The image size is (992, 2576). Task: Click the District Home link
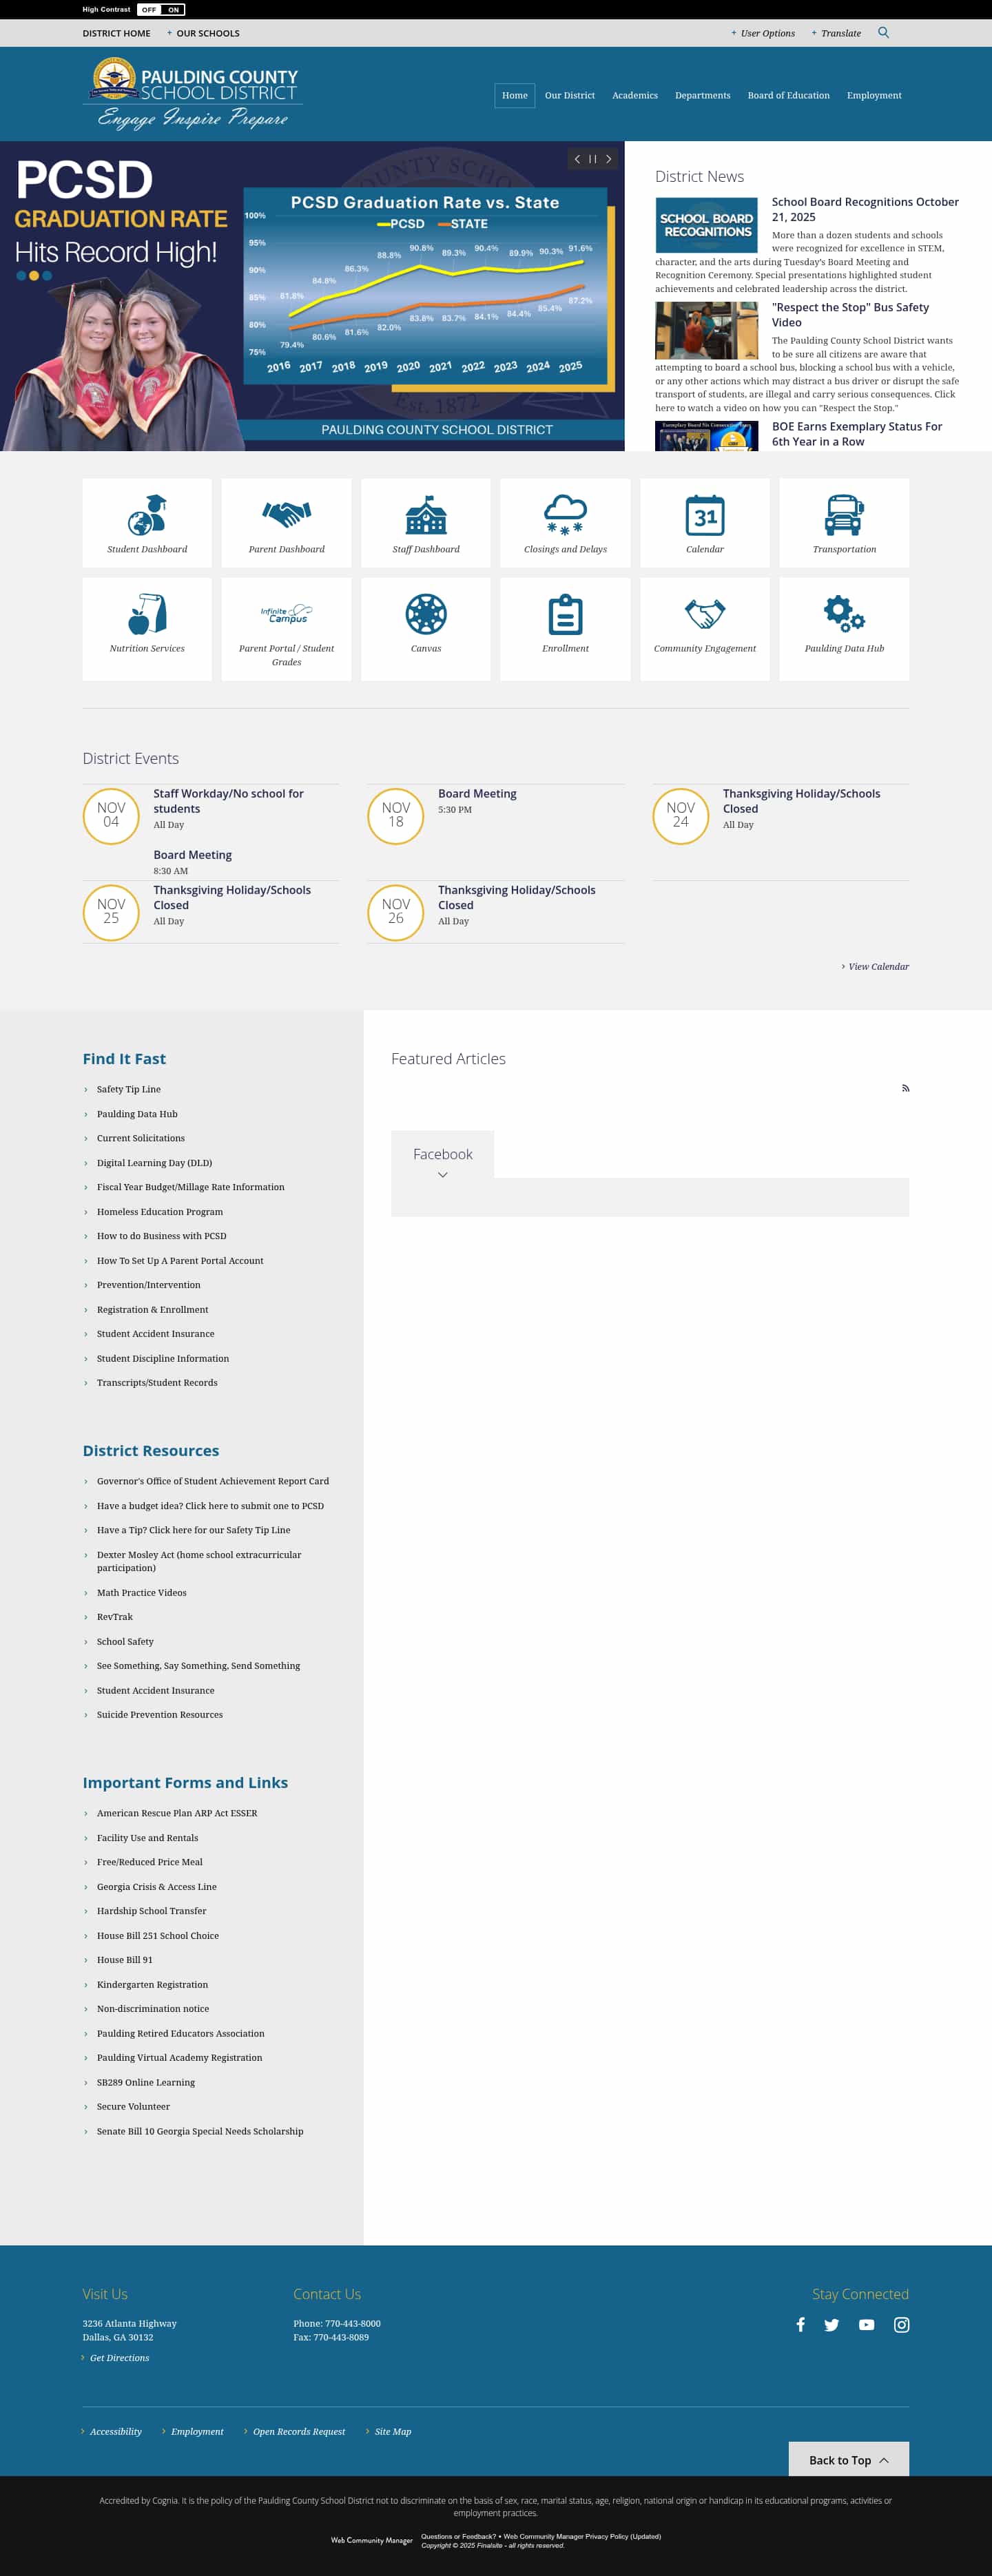point(116,33)
